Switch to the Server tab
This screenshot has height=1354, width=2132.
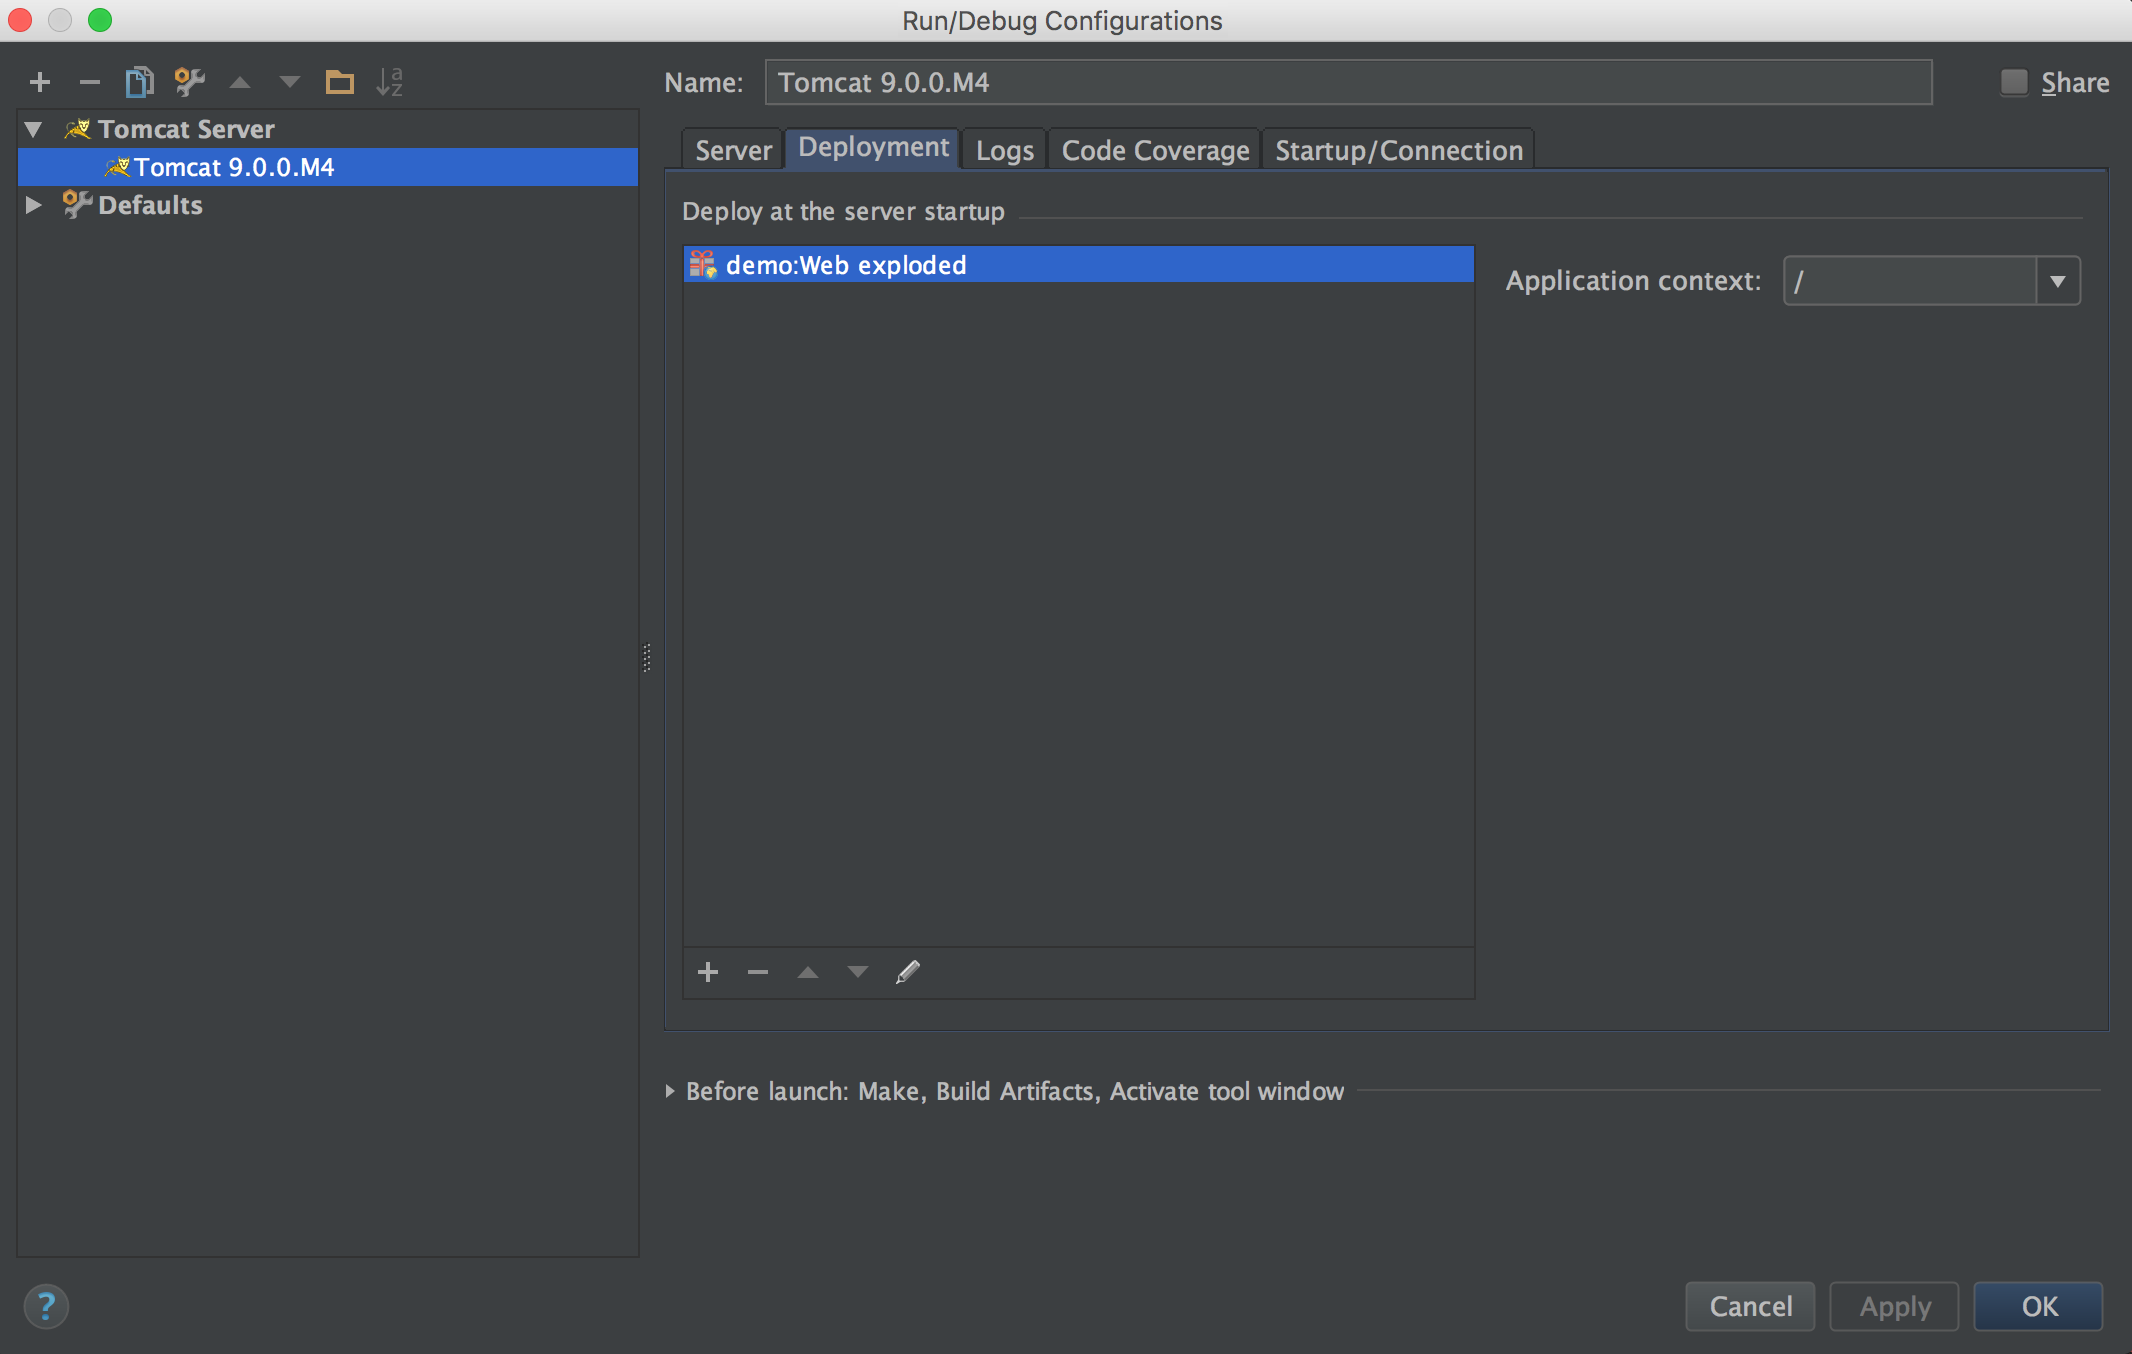pyautogui.click(x=733, y=149)
